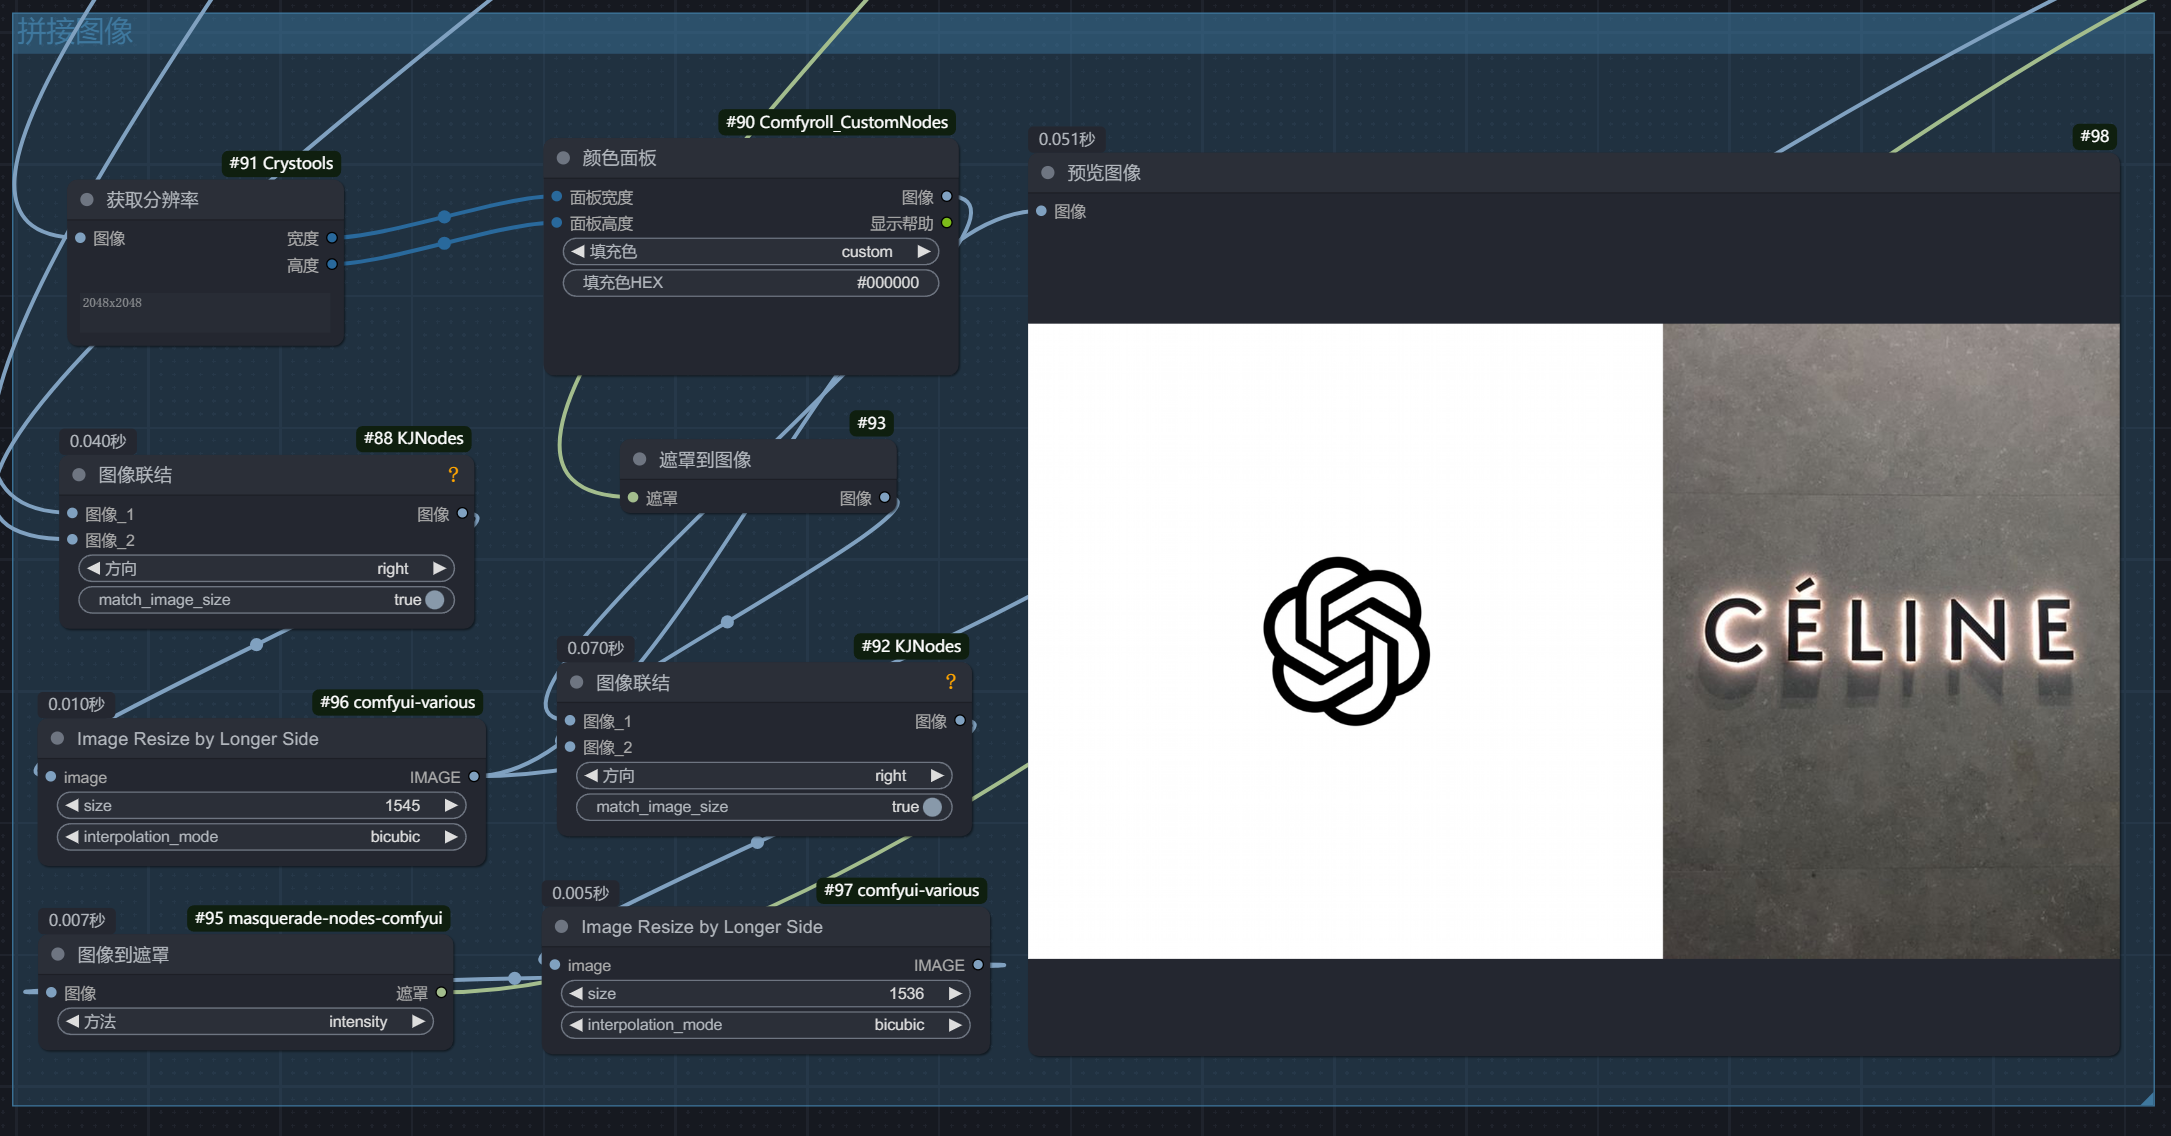Next 方法 option on 图像到遮罩
Image resolution: width=2171 pixels, height=1136 pixels.
(418, 1022)
